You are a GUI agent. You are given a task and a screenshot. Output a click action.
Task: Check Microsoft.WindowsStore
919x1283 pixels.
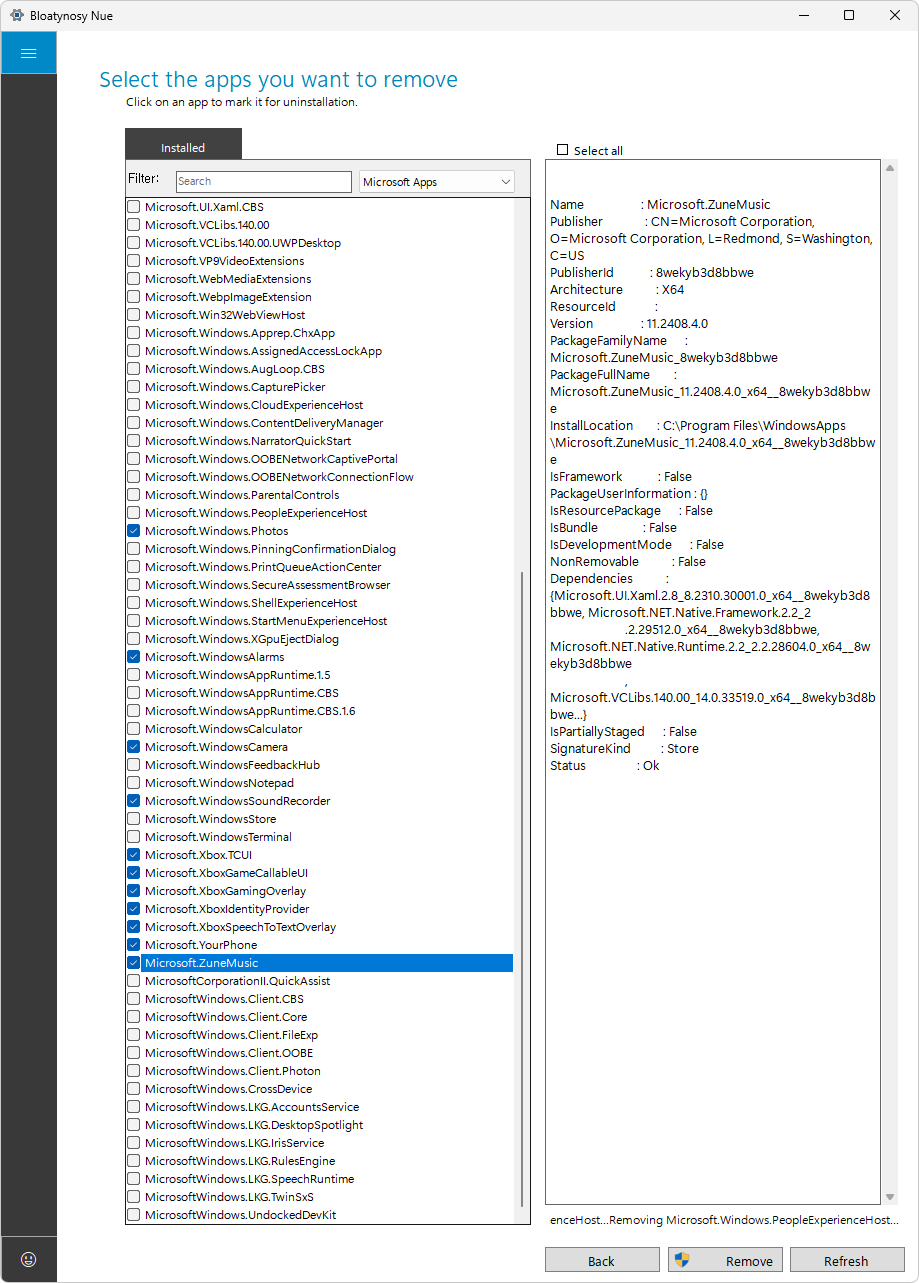pyautogui.click(x=134, y=819)
